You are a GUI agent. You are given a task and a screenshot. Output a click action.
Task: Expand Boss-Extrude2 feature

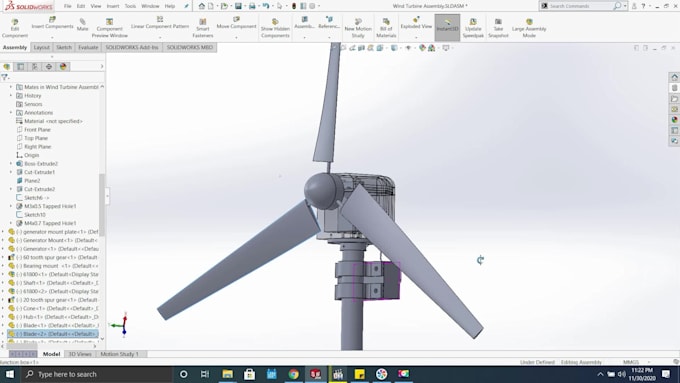(11, 164)
